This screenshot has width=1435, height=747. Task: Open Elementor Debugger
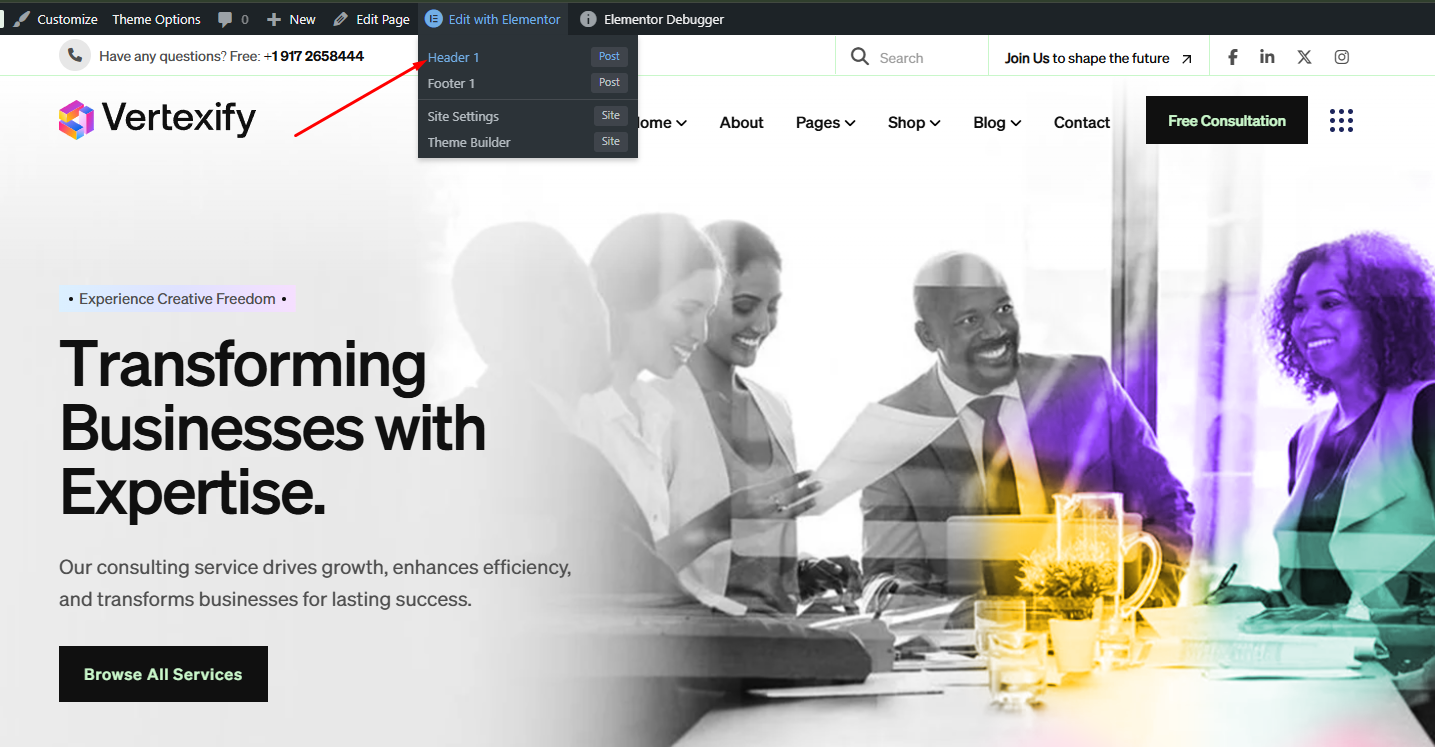coord(652,19)
